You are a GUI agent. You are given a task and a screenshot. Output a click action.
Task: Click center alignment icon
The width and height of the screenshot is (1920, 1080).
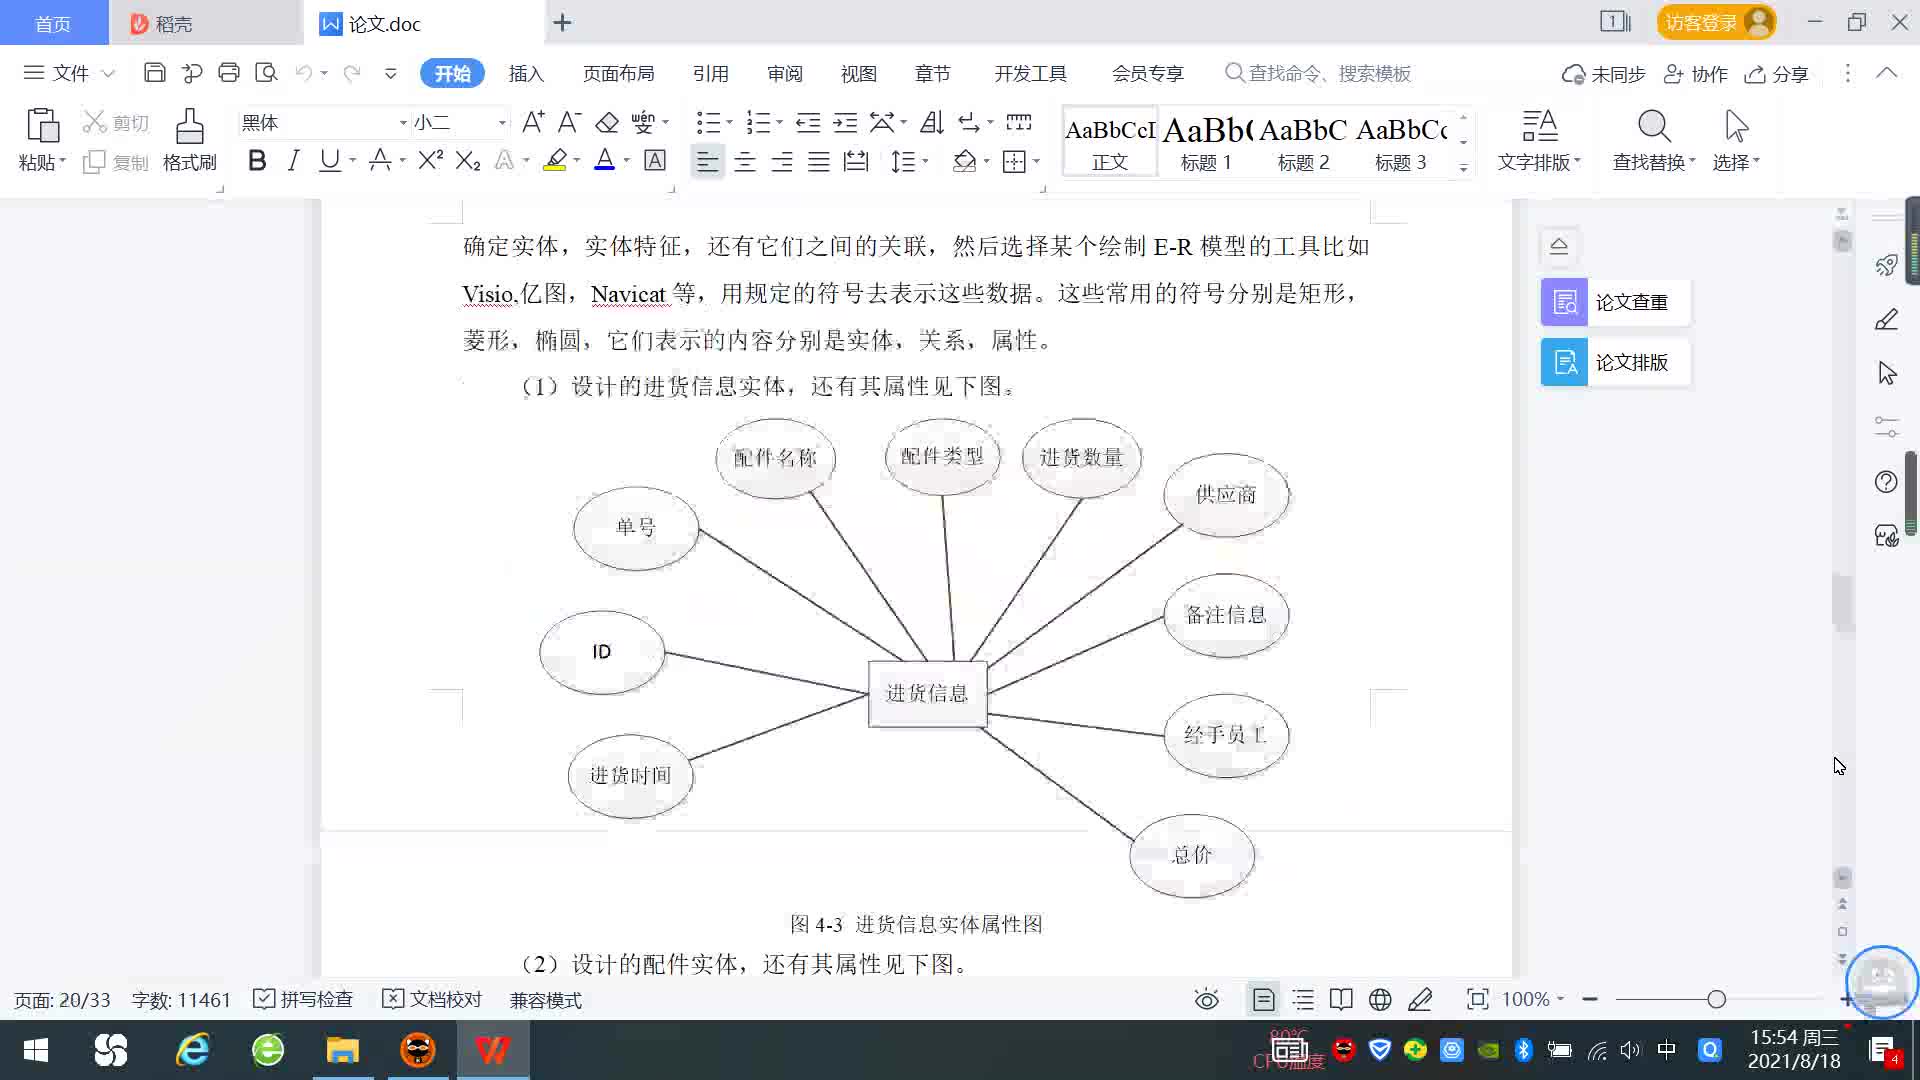click(745, 162)
